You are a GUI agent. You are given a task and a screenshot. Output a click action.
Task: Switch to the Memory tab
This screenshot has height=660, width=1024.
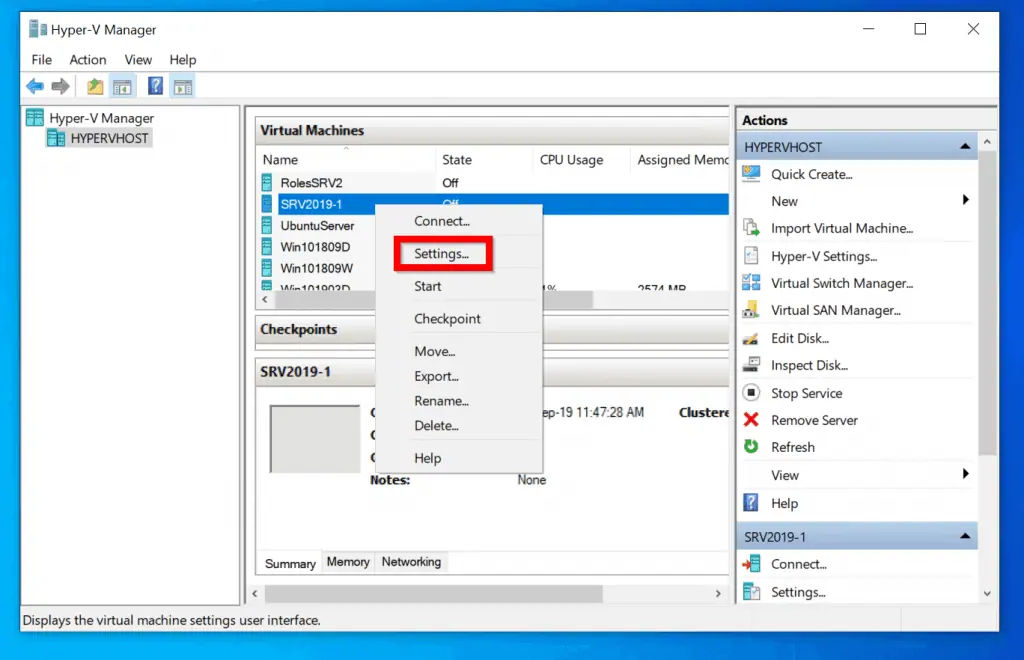pos(348,562)
